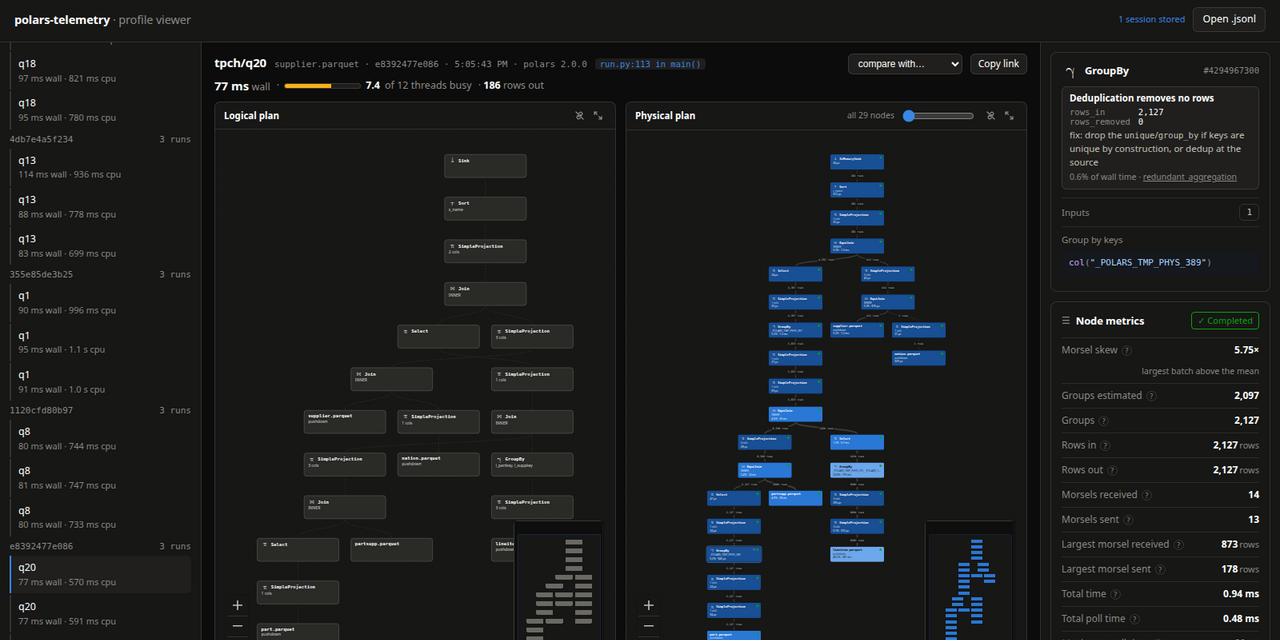Click the '1 session stored' text
1280x640 pixels.
coord(1152,20)
